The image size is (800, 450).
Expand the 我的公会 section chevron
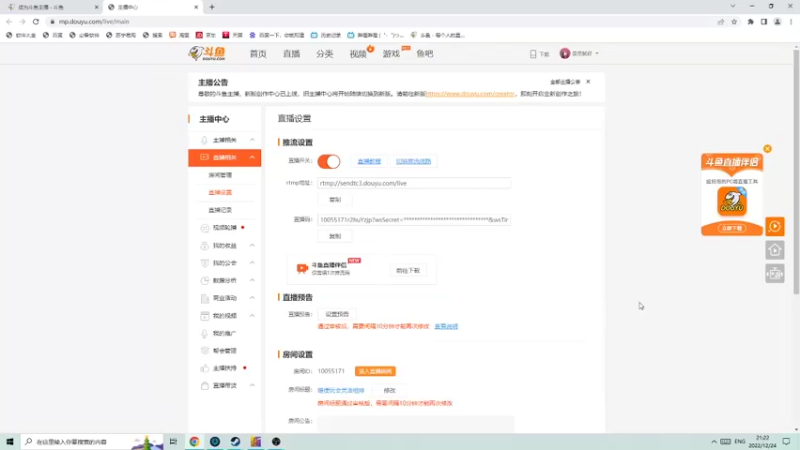(252, 263)
